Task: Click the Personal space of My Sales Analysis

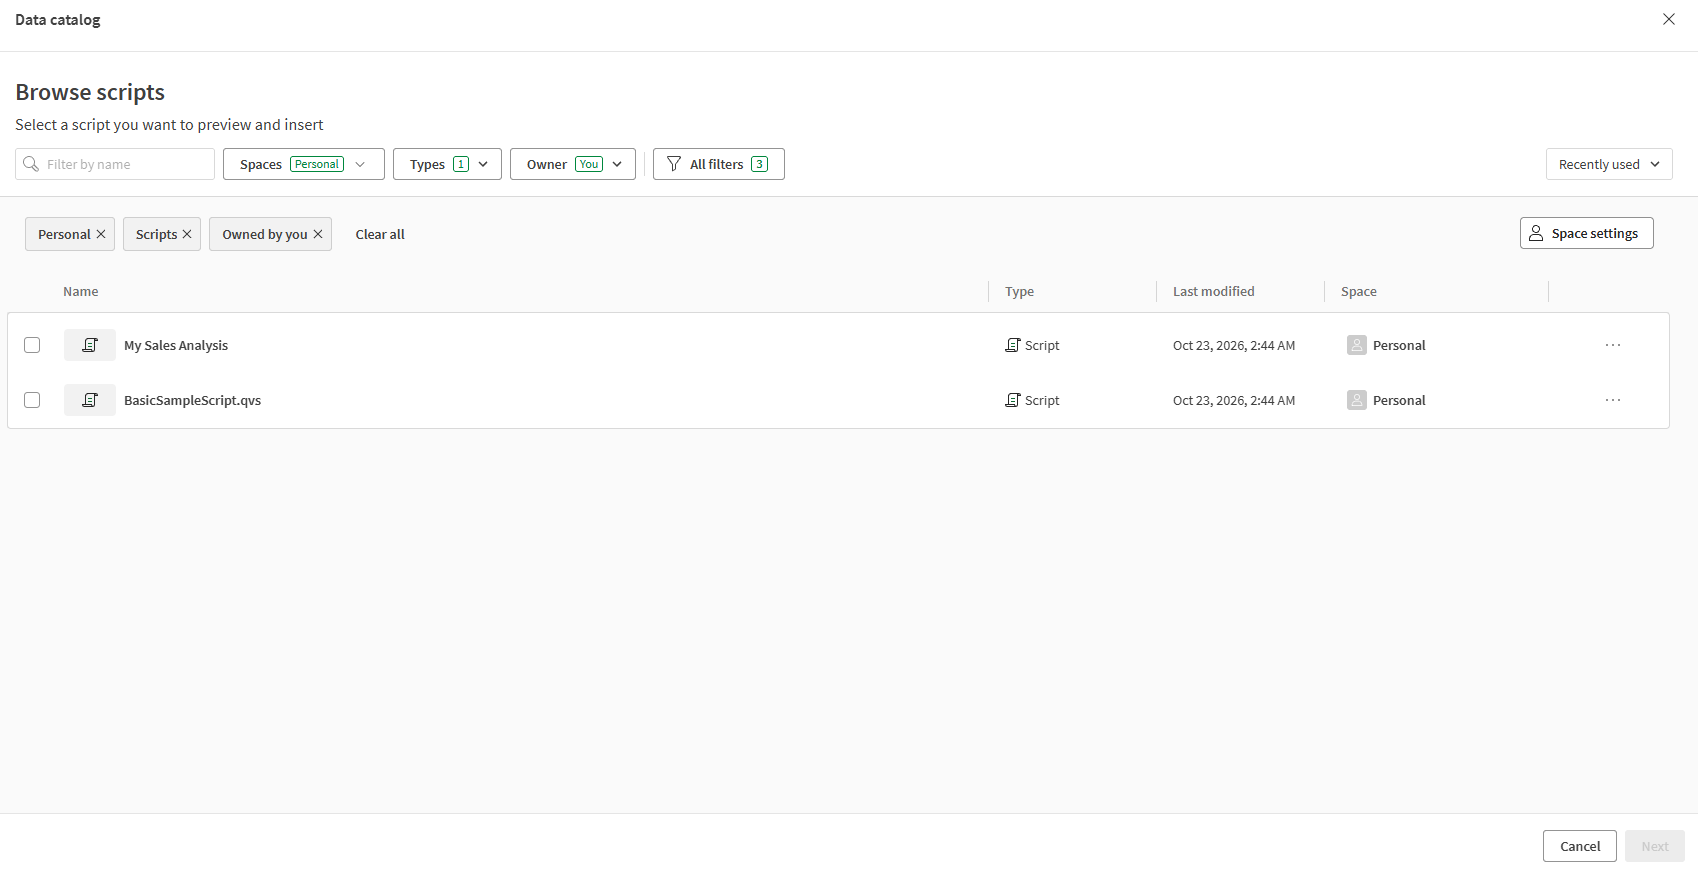Action: 1387,345
